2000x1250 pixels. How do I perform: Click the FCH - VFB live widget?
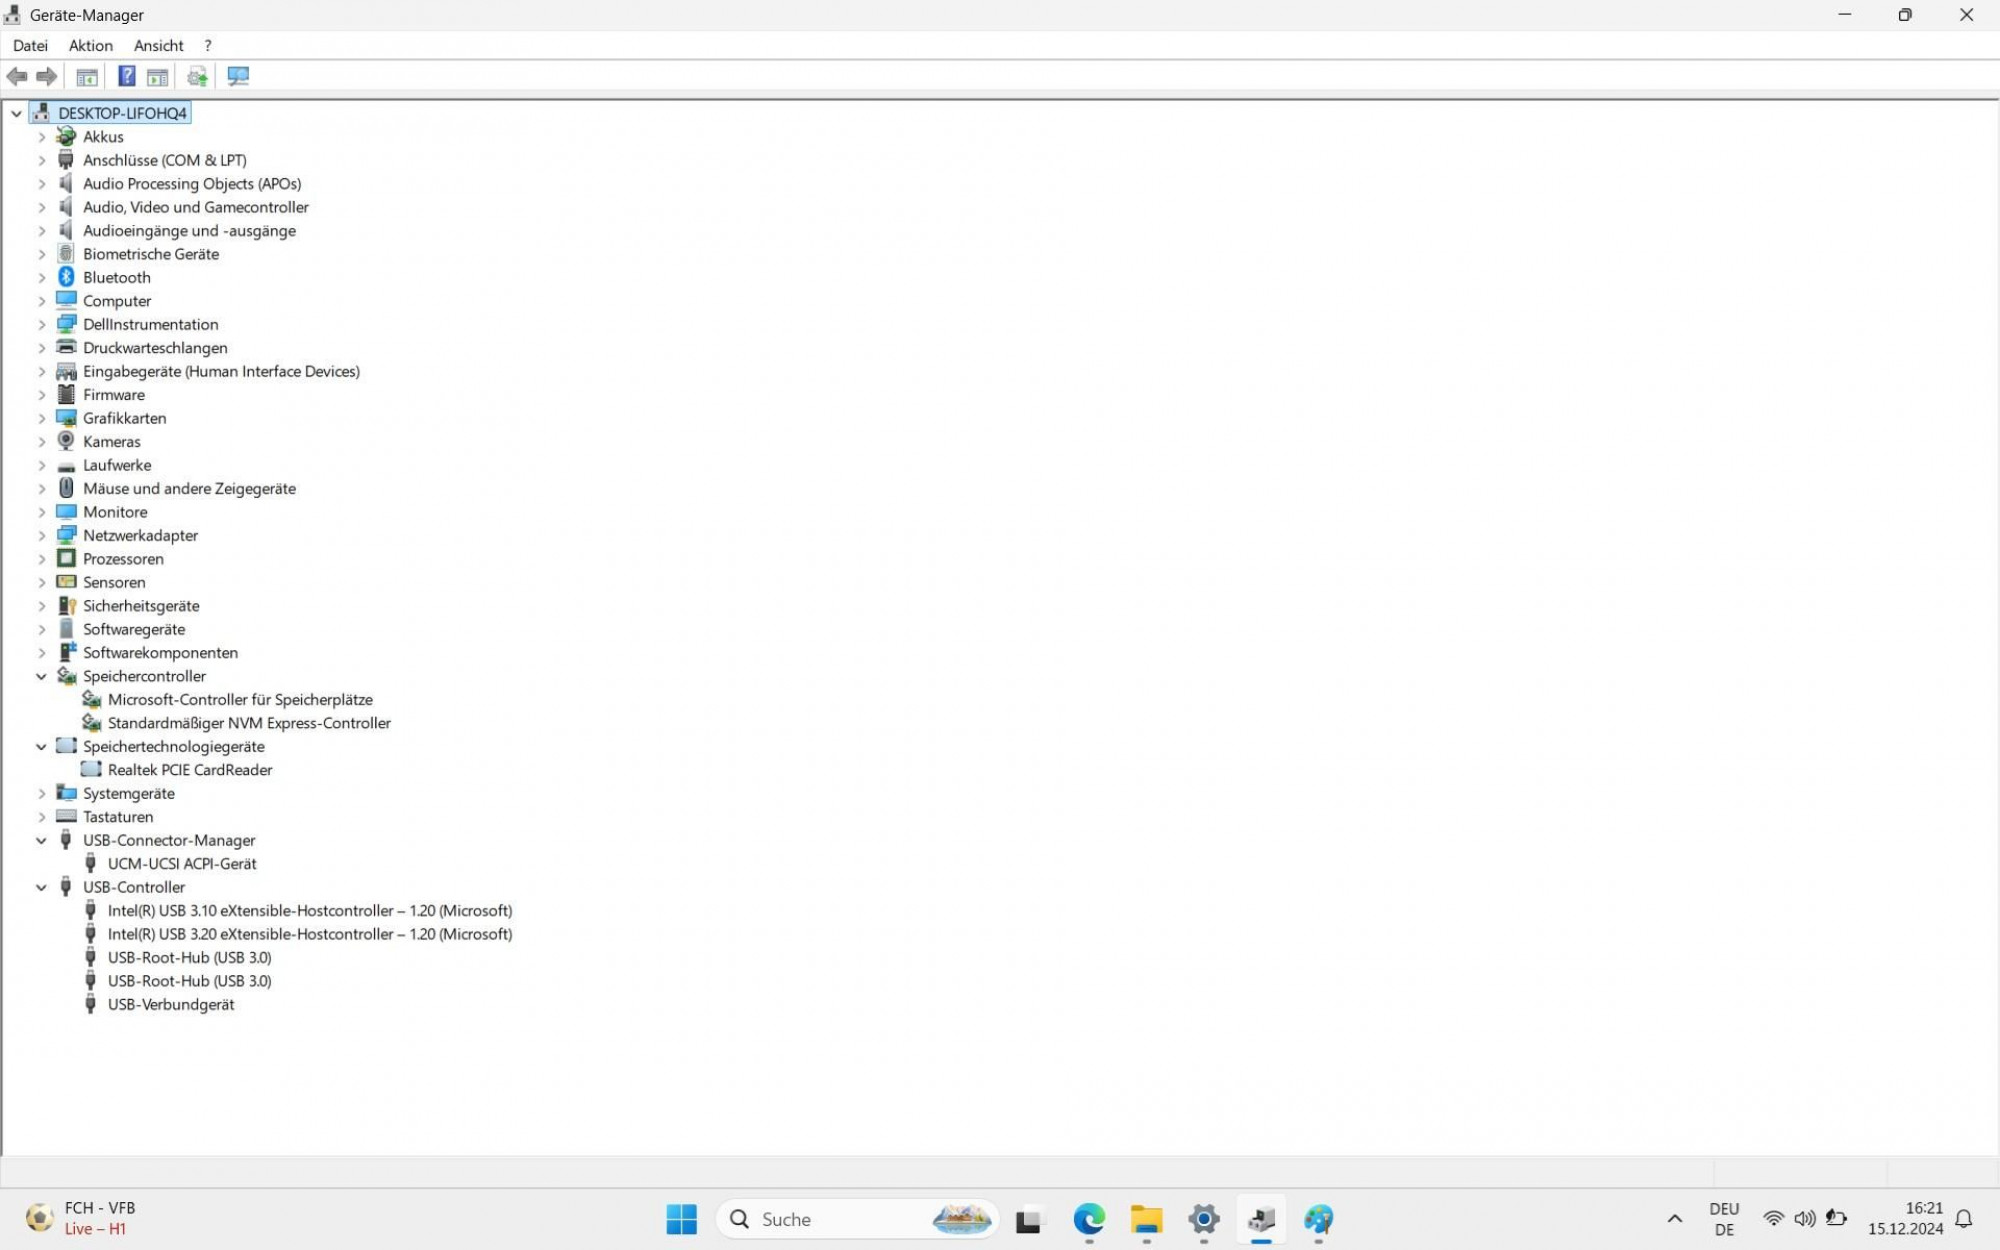click(x=81, y=1218)
